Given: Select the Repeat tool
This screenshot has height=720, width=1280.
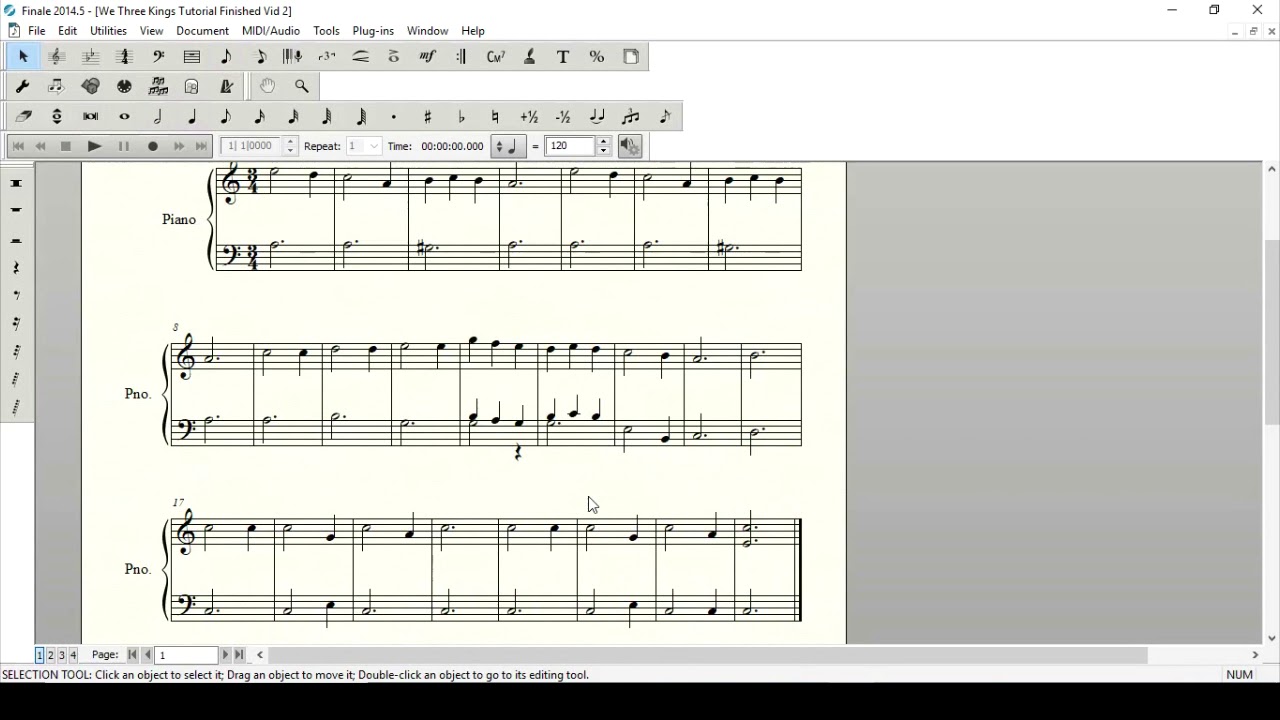Looking at the screenshot, I should 462,57.
